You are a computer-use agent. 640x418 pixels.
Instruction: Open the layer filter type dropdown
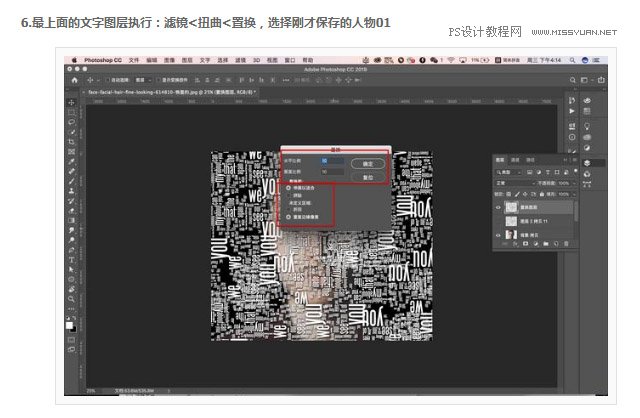[509, 172]
